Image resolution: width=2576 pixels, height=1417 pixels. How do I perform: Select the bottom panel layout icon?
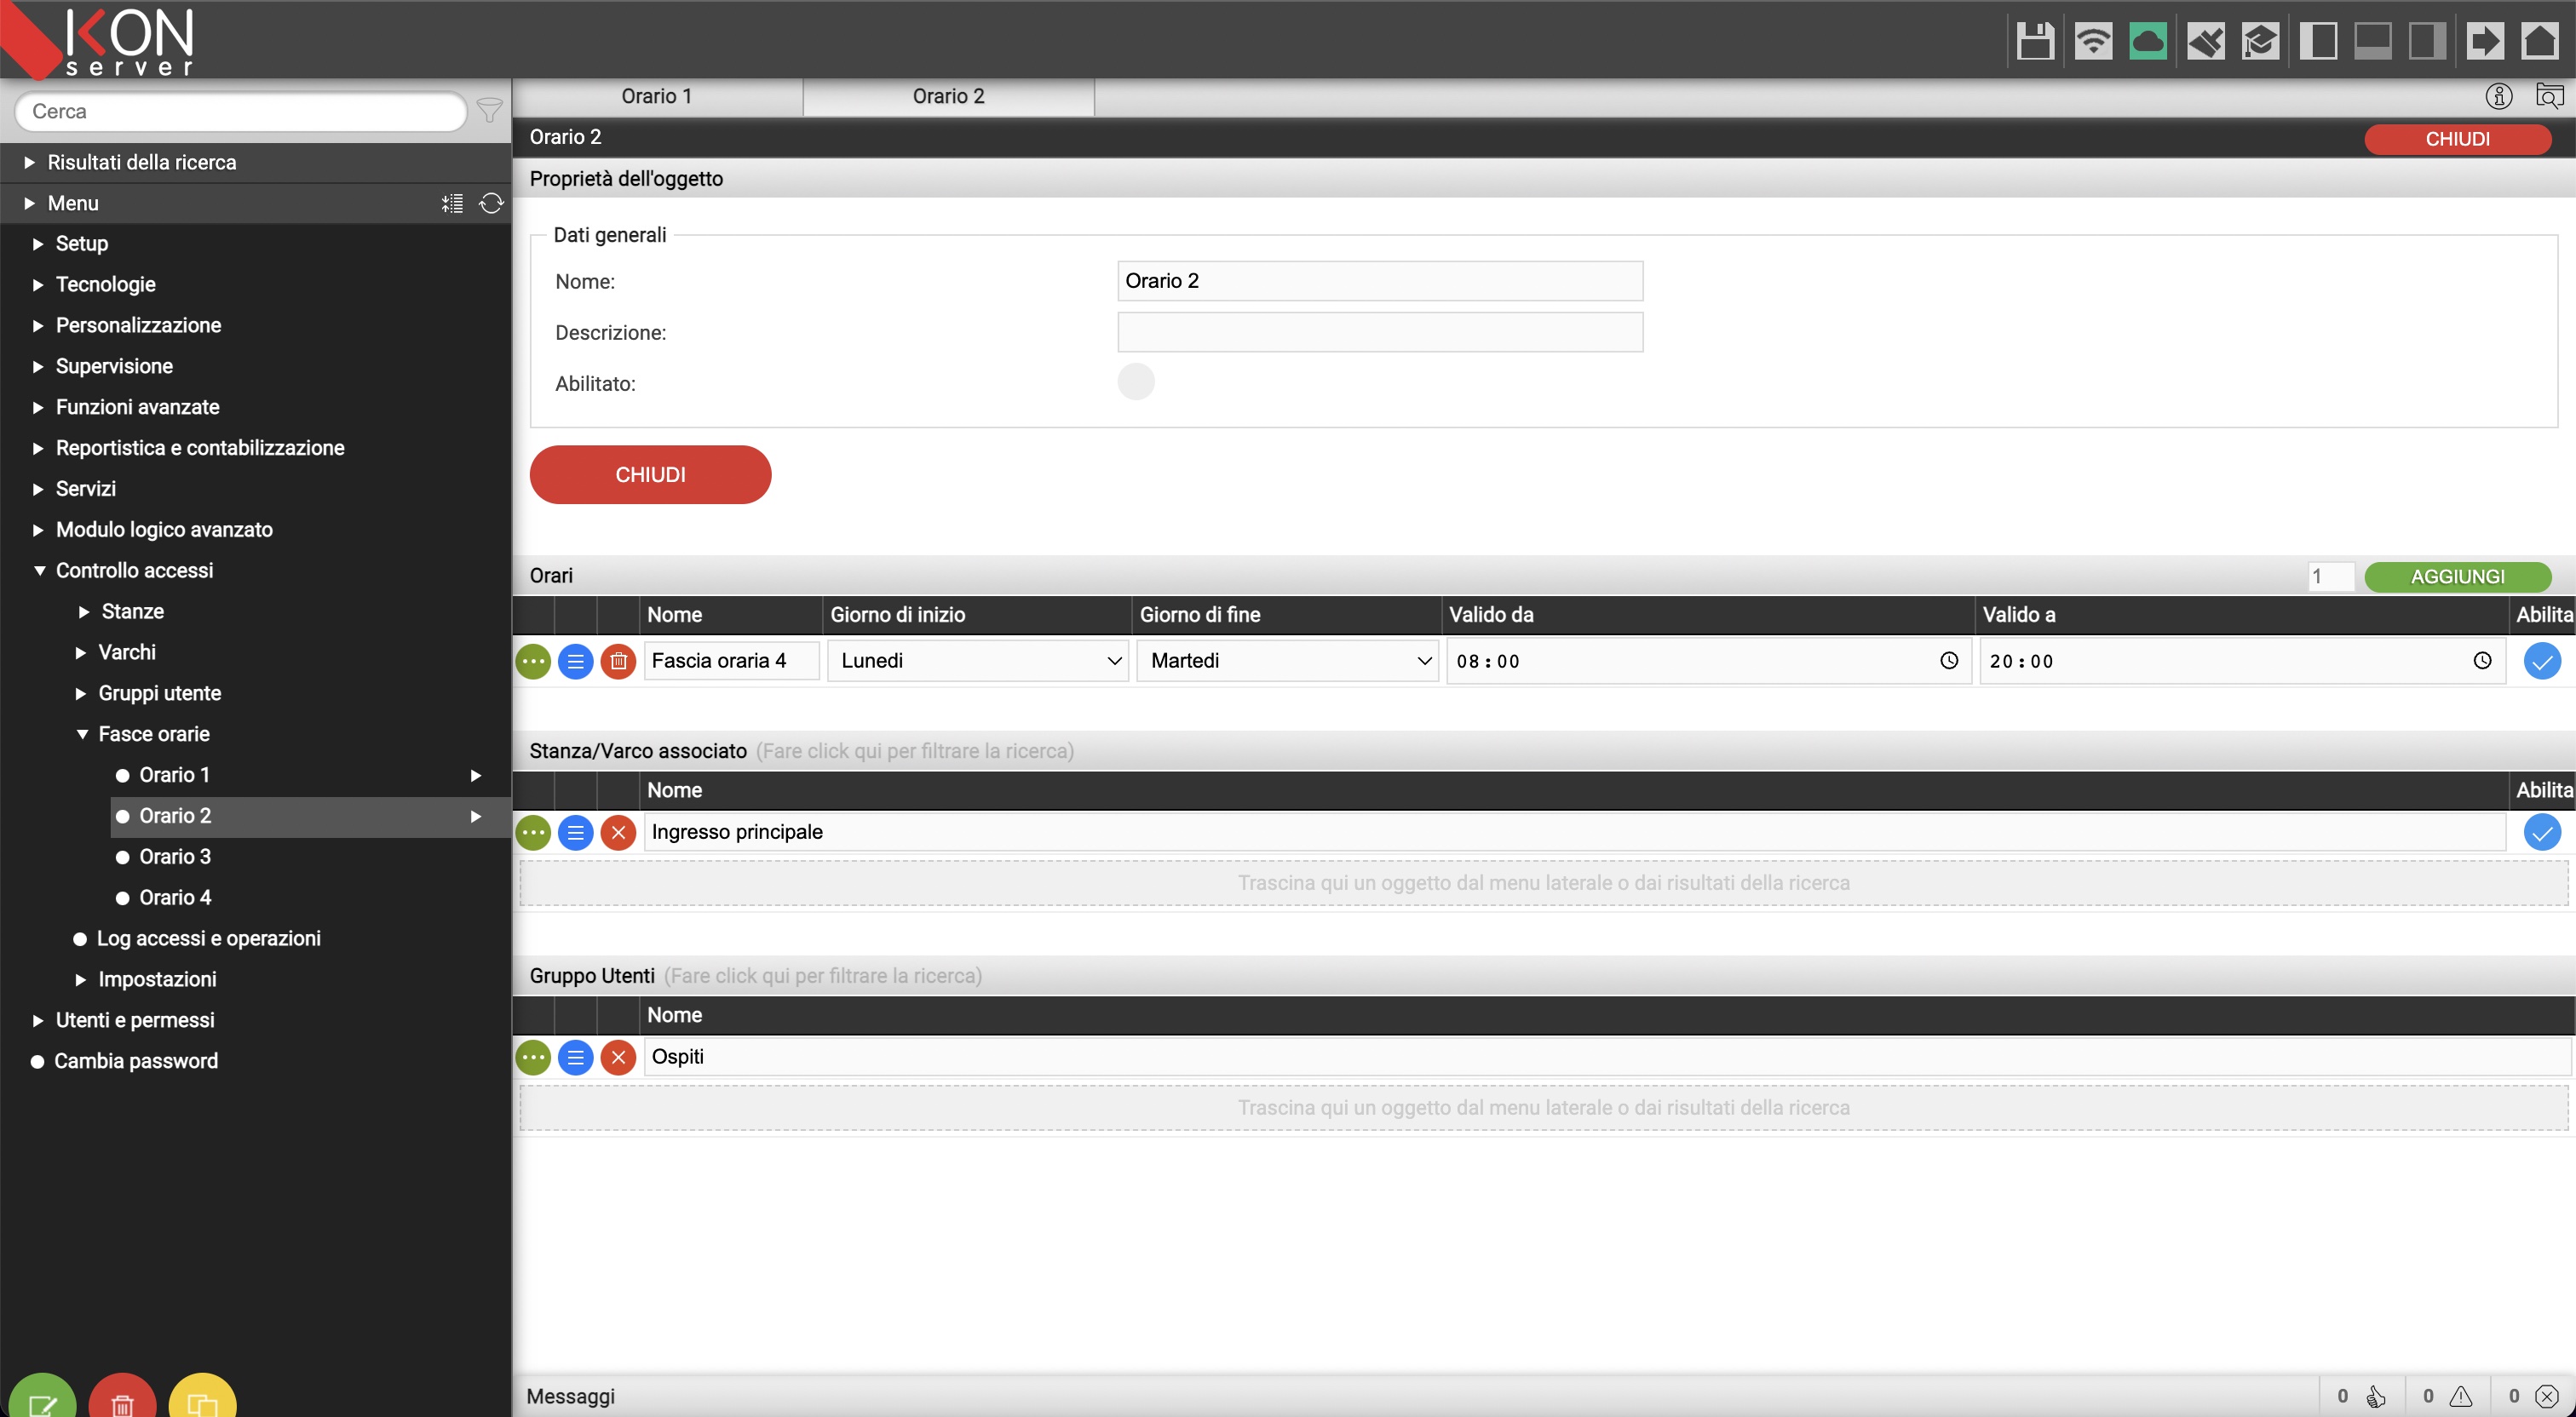click(2373, 41)
